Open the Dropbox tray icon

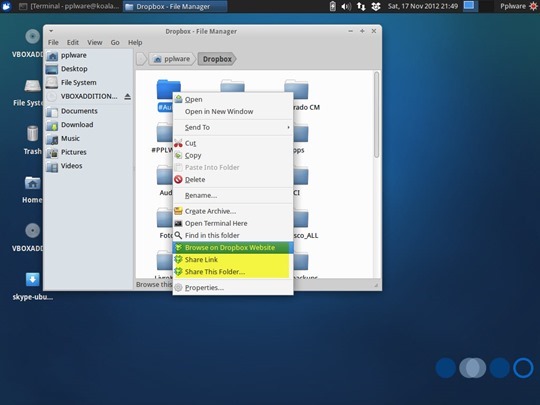click(376, 6)
